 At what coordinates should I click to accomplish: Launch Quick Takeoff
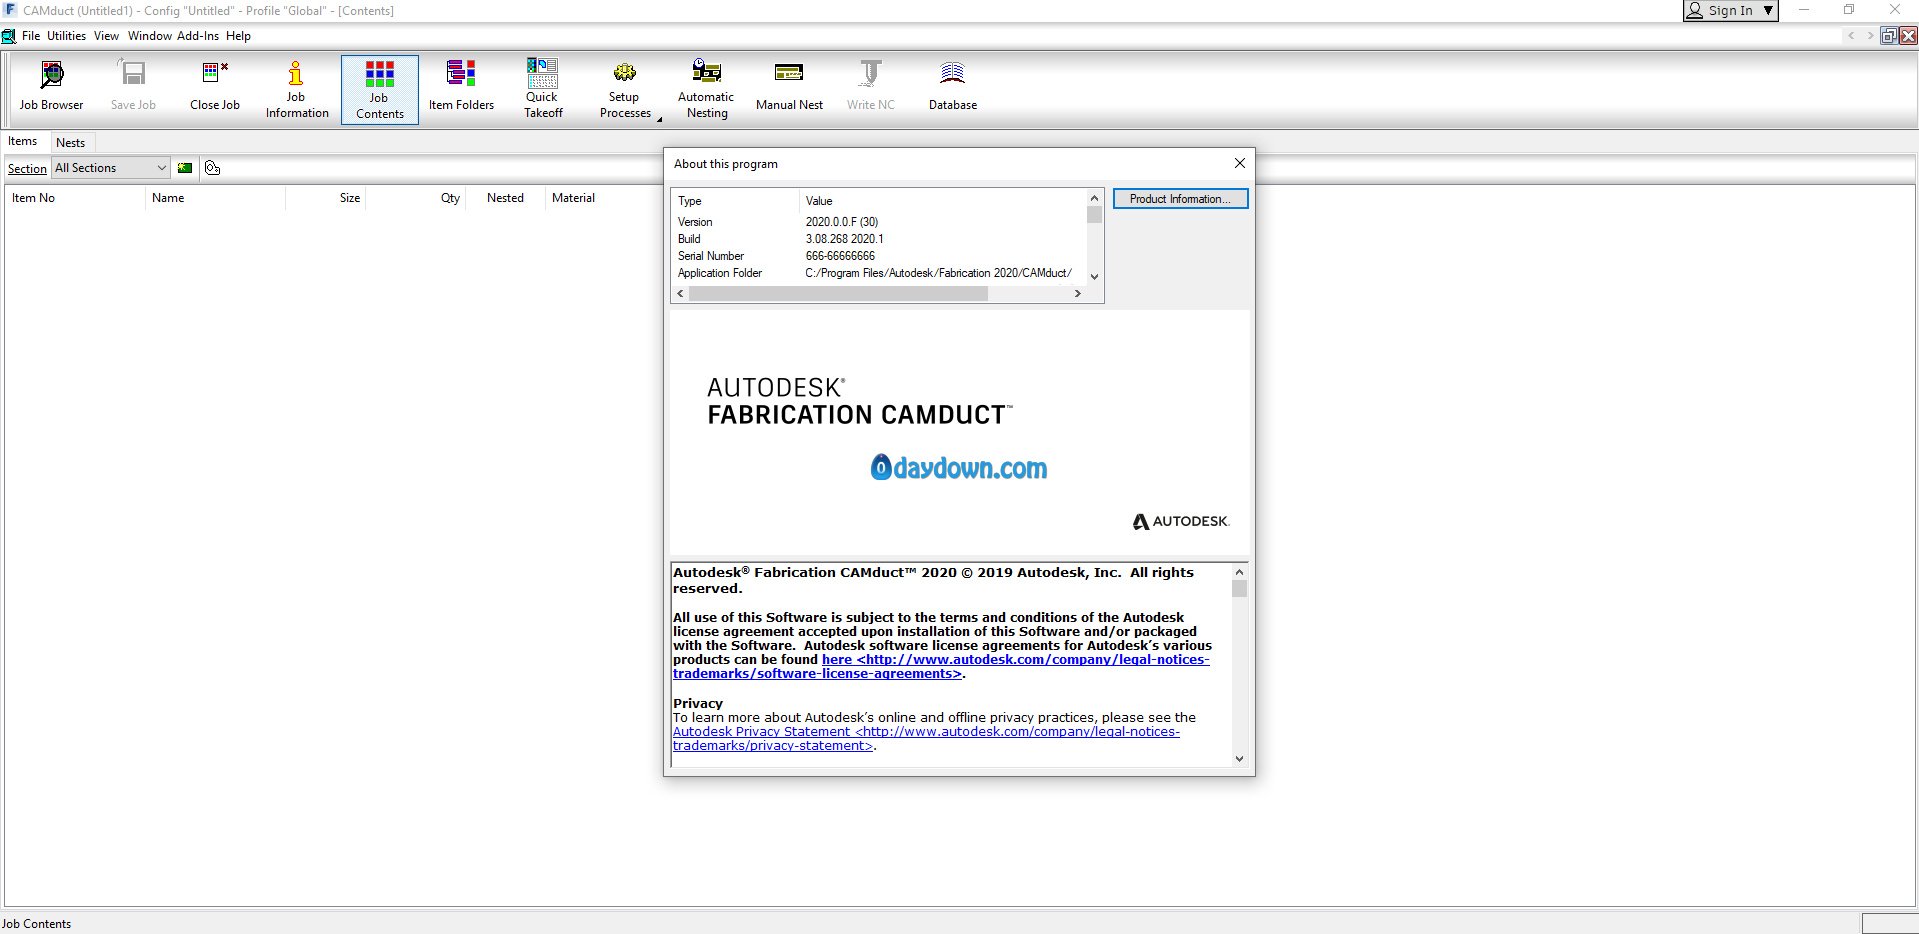543,89
